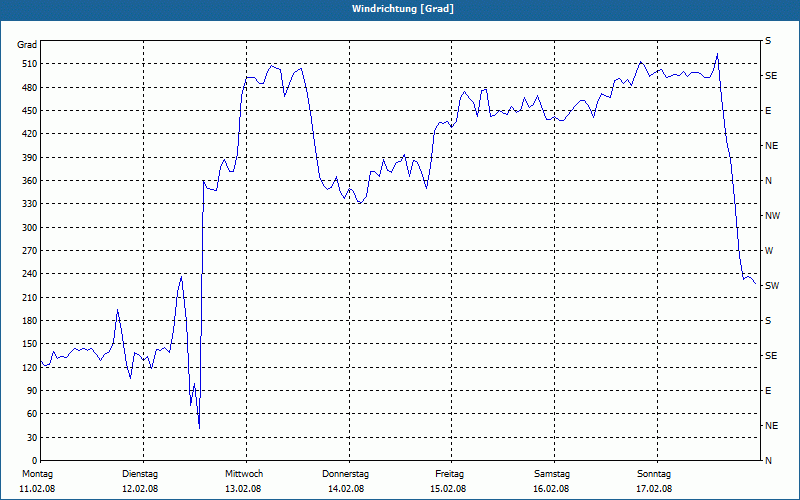
Task: Click the topmost S compass label
Action: click(768, 41)
